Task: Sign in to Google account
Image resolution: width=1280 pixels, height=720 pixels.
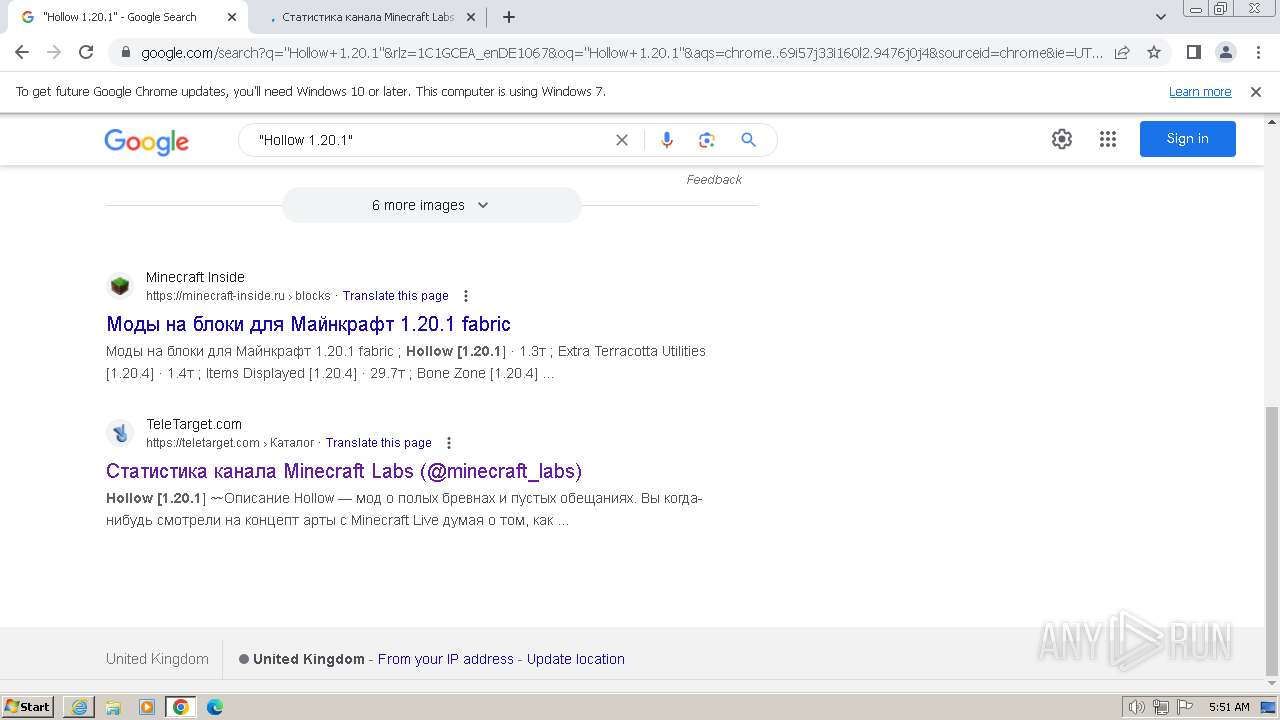Action: coord(1188,139)
